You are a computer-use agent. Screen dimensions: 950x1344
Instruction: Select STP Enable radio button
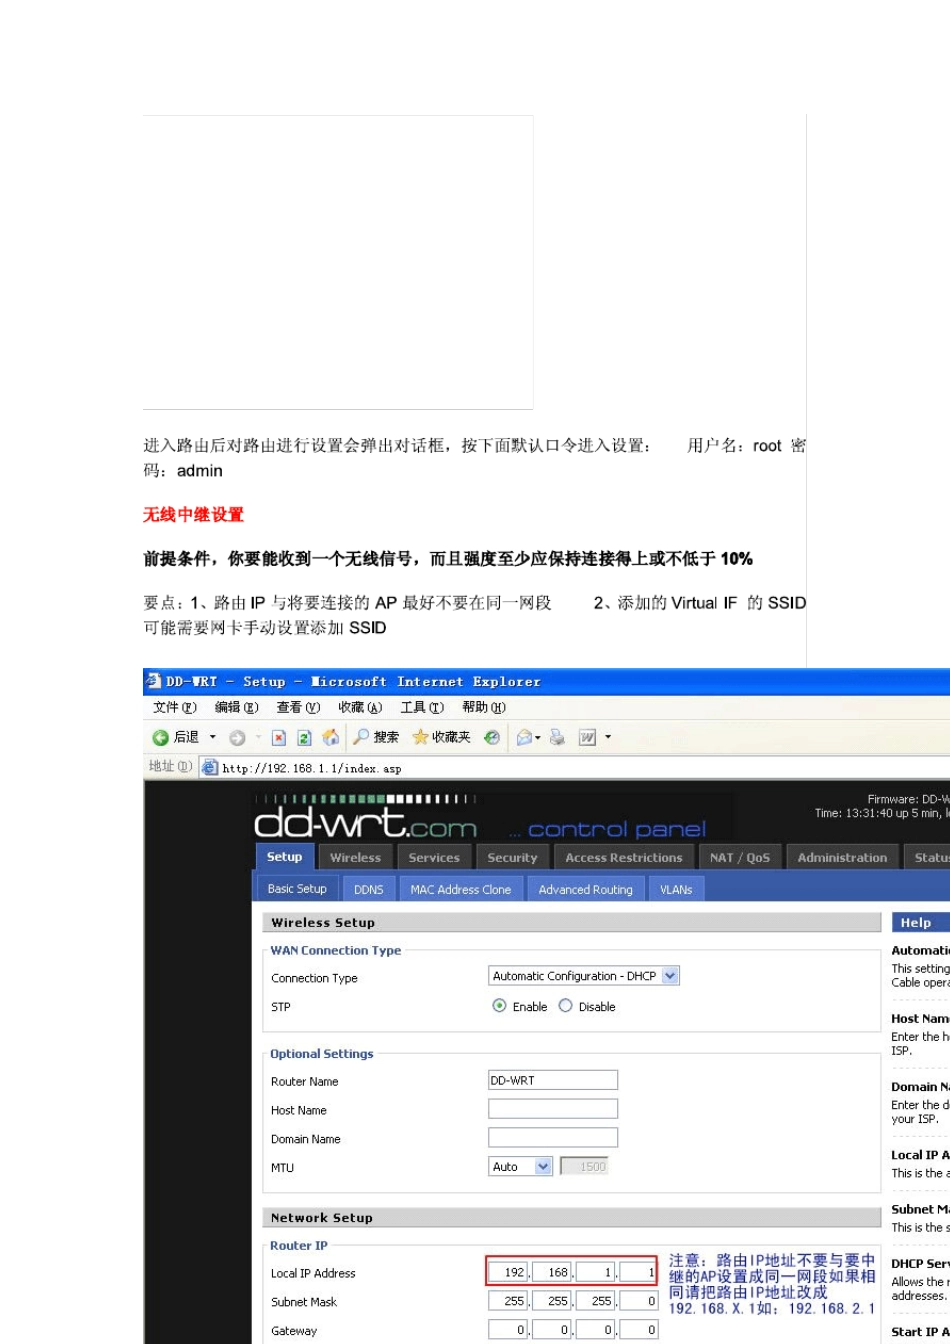tap(500, 1006)
